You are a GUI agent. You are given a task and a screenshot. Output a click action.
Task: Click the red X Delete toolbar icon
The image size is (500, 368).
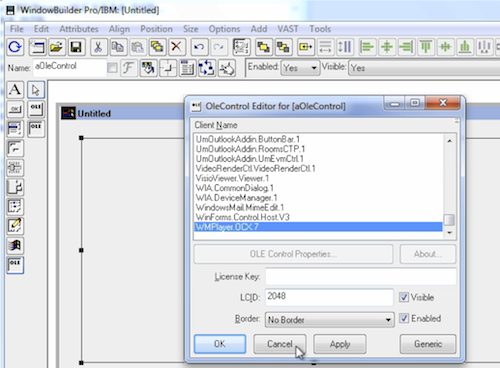tap(176, 47)
